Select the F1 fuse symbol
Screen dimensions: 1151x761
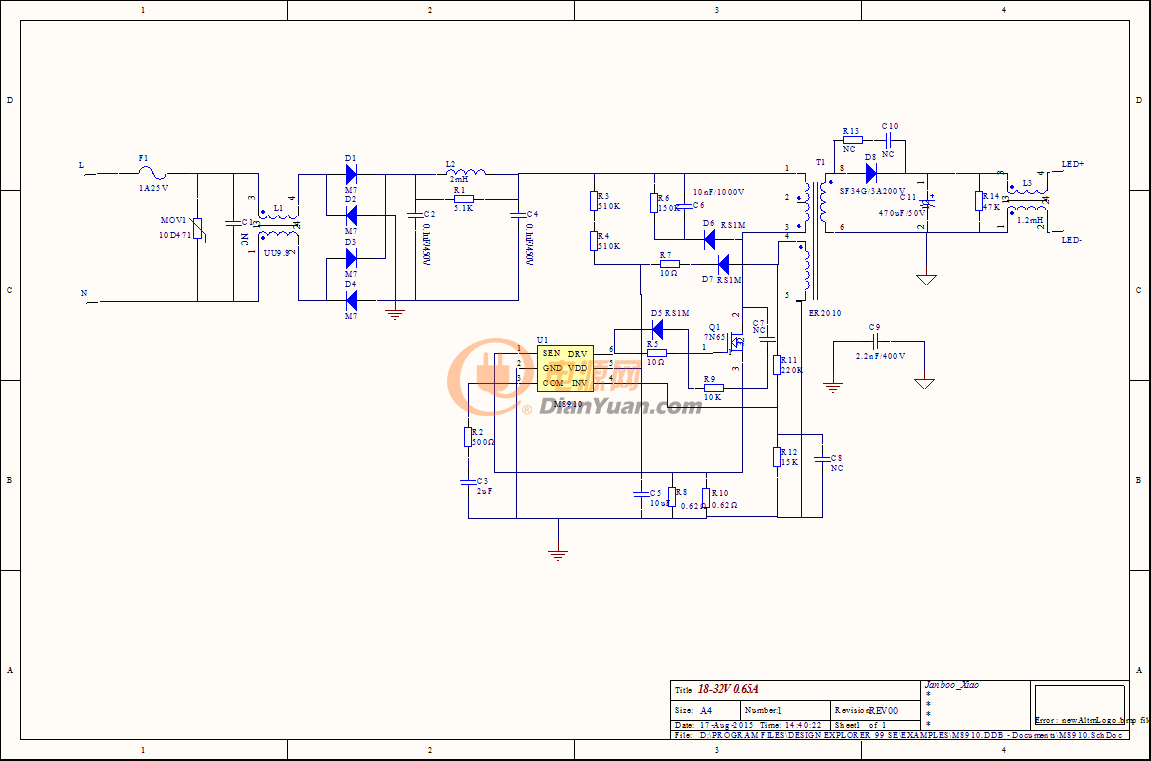point(153,174)
